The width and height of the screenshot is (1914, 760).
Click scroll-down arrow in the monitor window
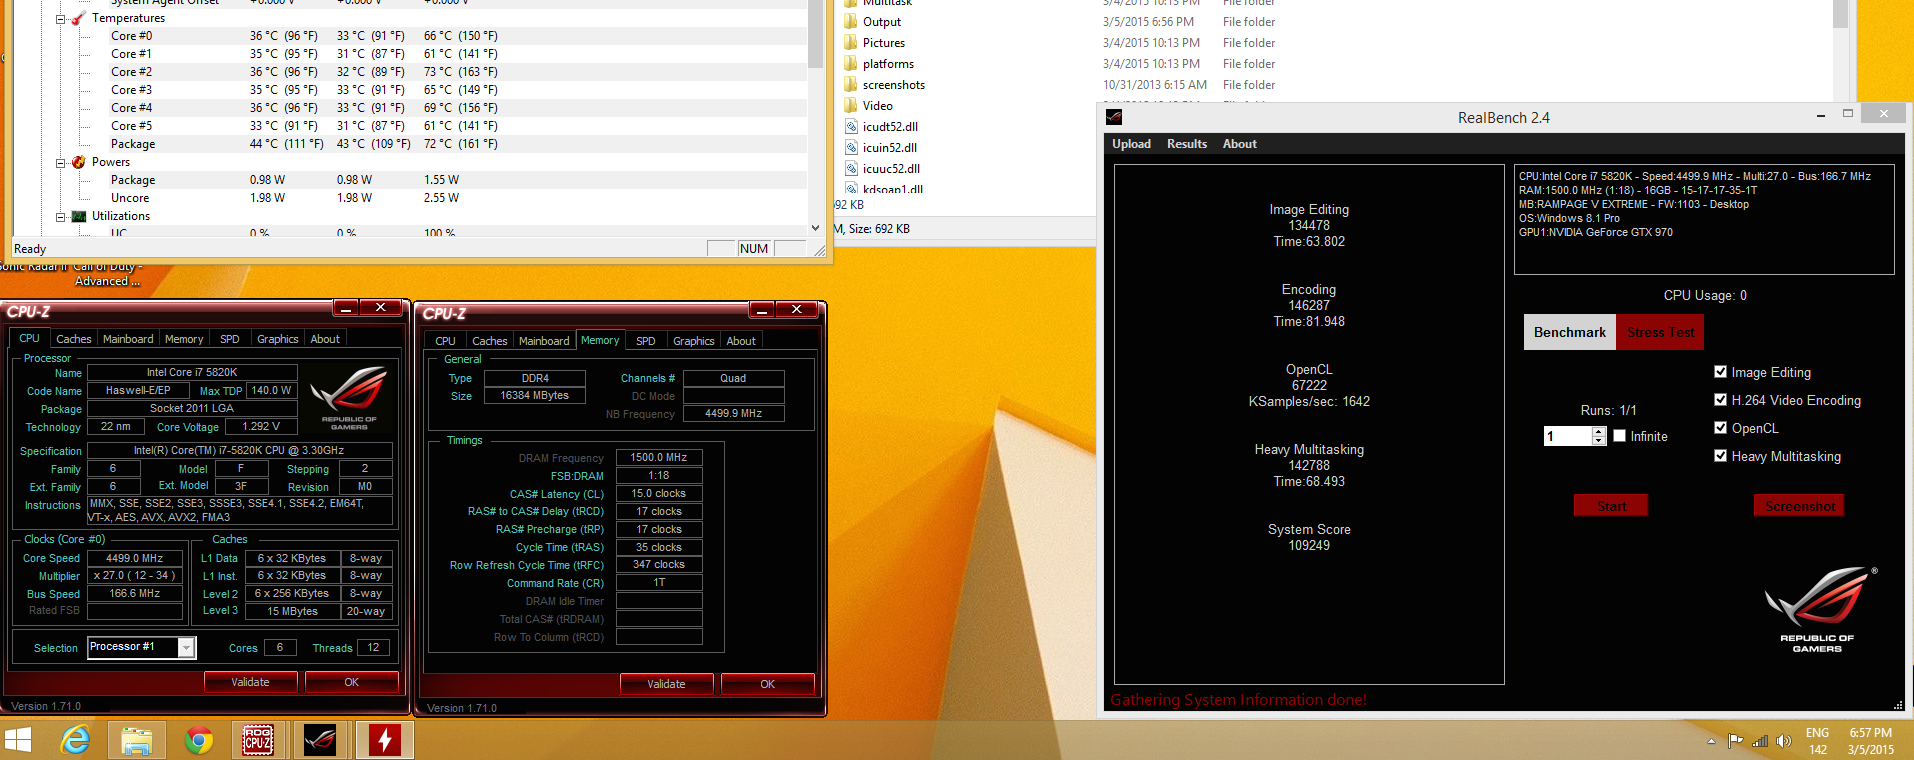click(815, 228)
